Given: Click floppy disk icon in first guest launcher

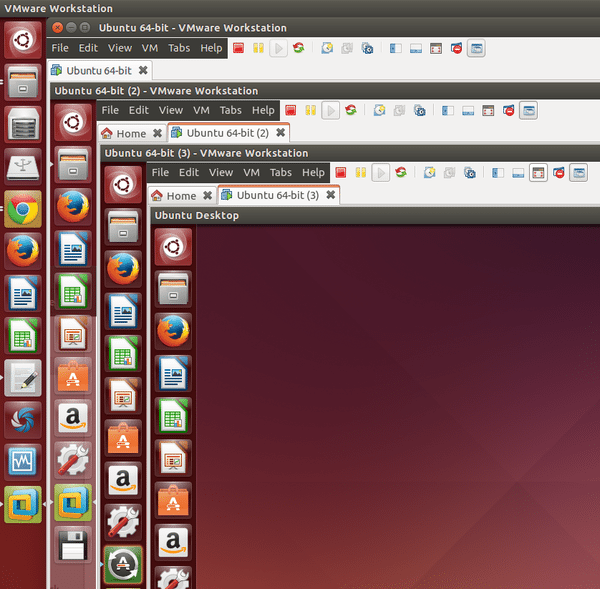Looking at the screenshot, I should pyautogui.click(x=73, y=545).
